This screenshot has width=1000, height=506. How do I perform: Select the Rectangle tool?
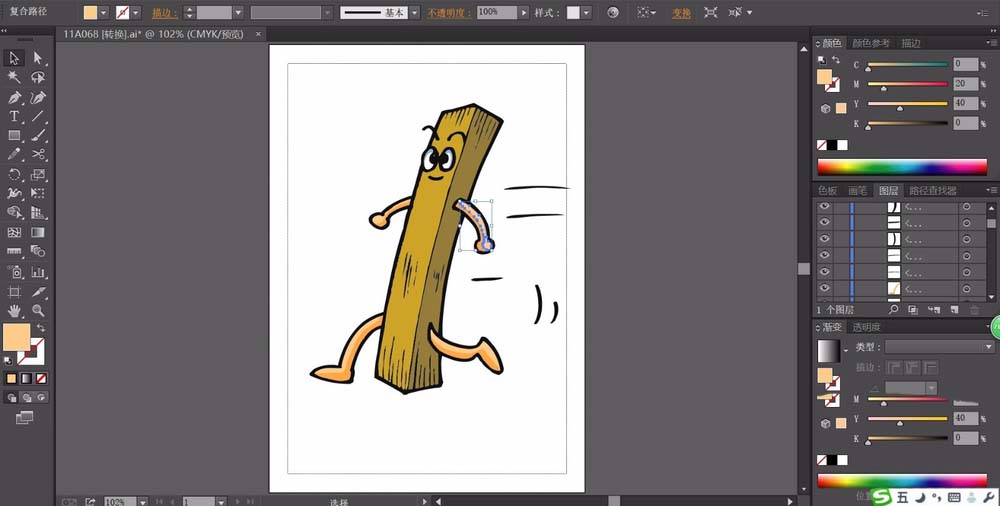click(14, 135)
